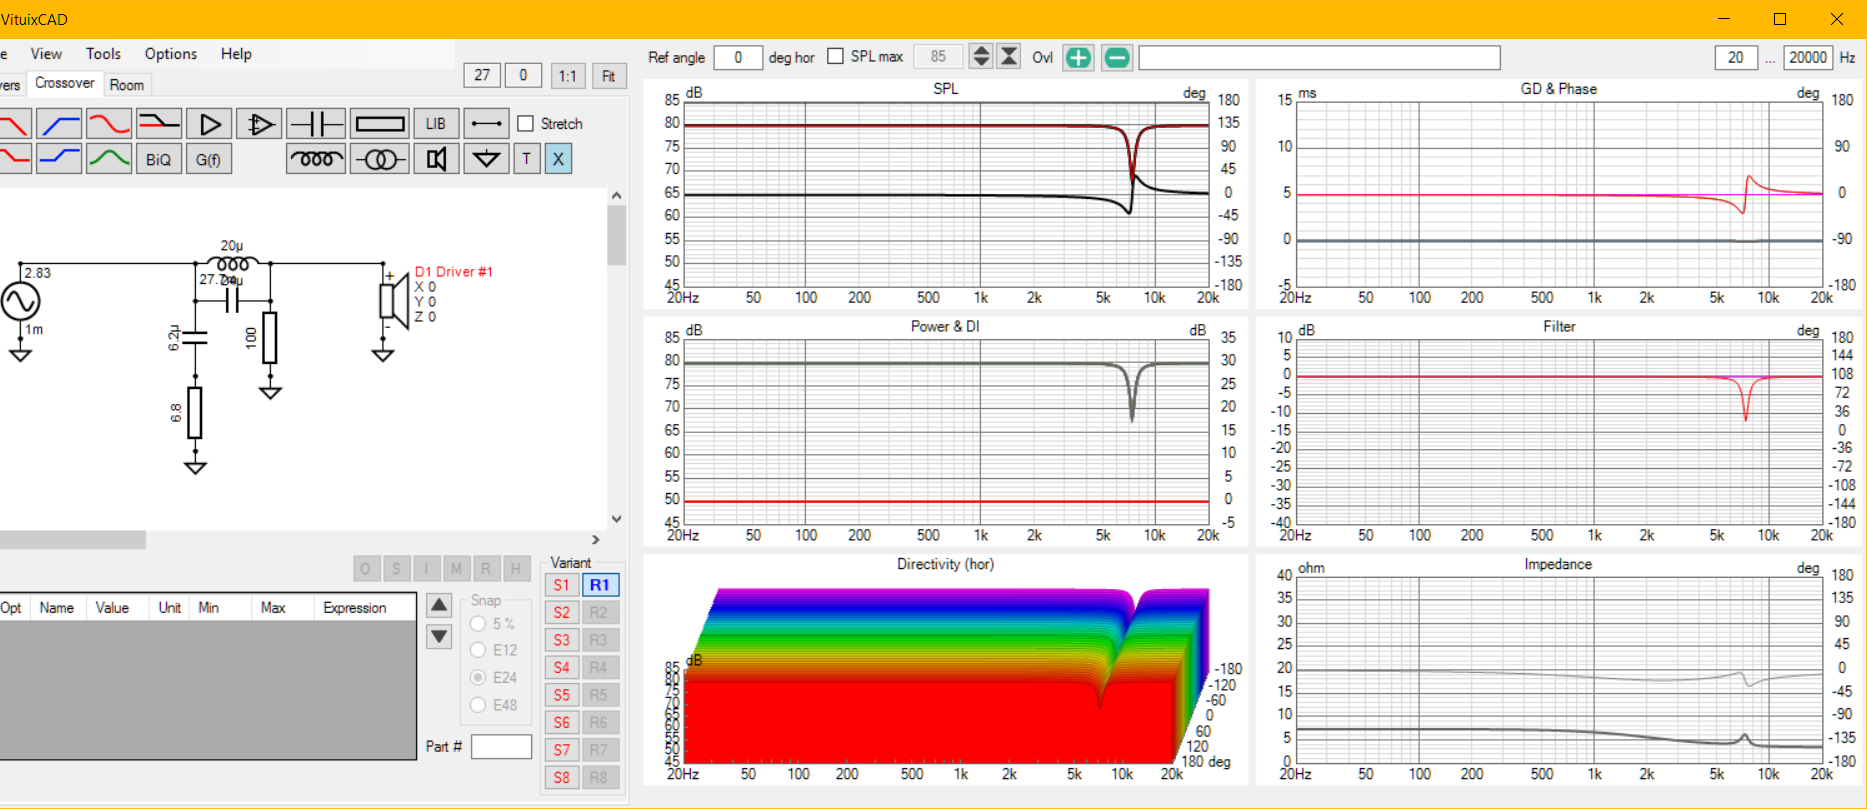Click the 20 Hz lower frequency field

click(x=1736, y=58)
